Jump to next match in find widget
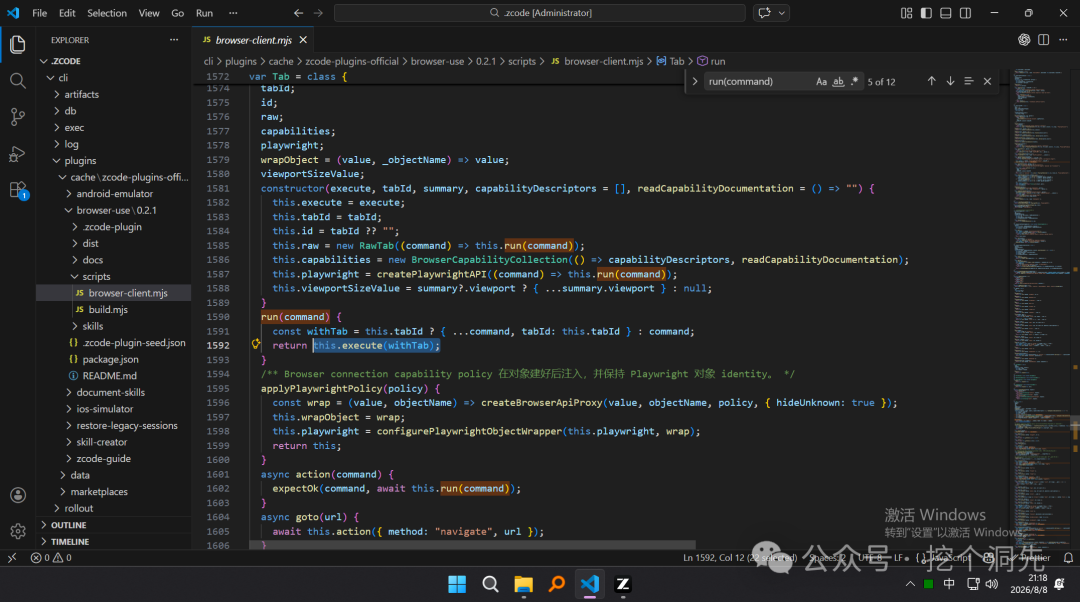Viewport: 1080px width, 602px height. [x=950, y=81]
